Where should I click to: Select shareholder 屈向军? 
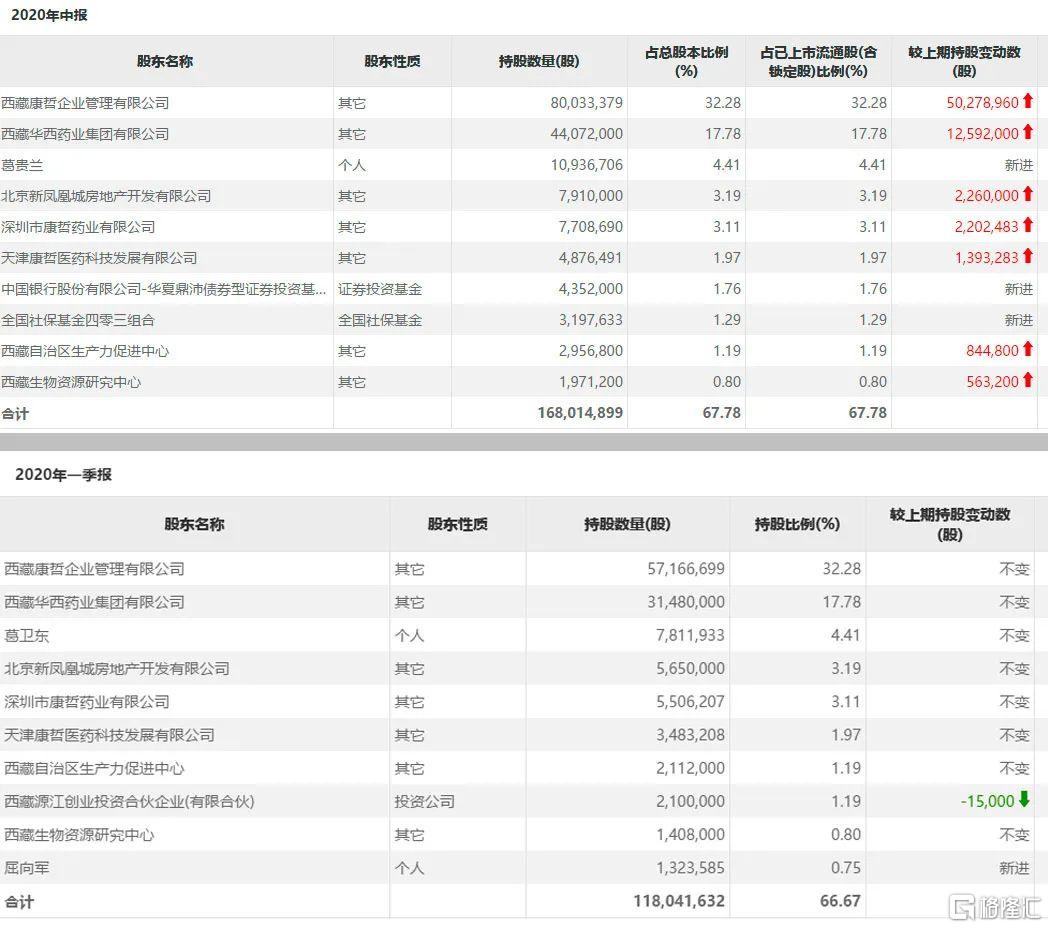(27, 868)
